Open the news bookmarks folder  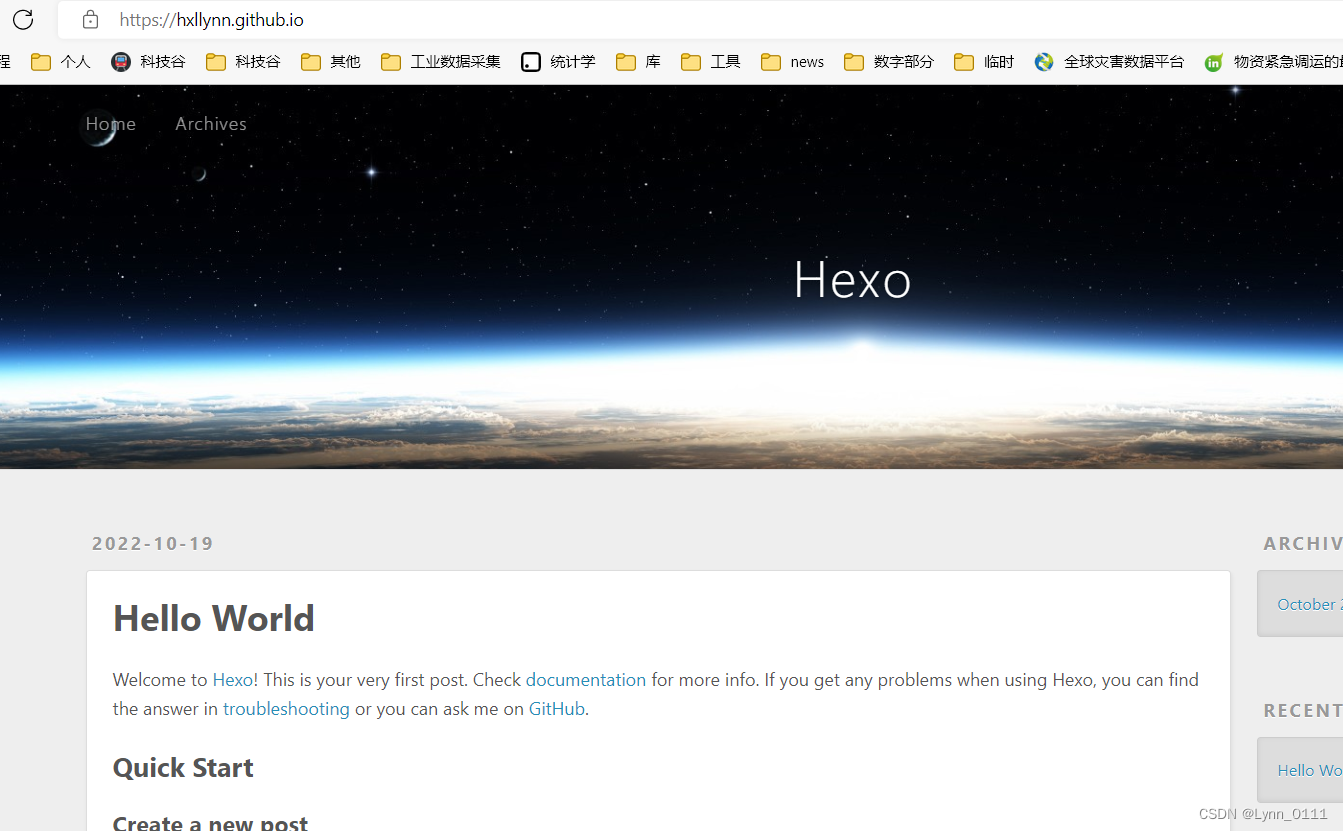(793, 62)
